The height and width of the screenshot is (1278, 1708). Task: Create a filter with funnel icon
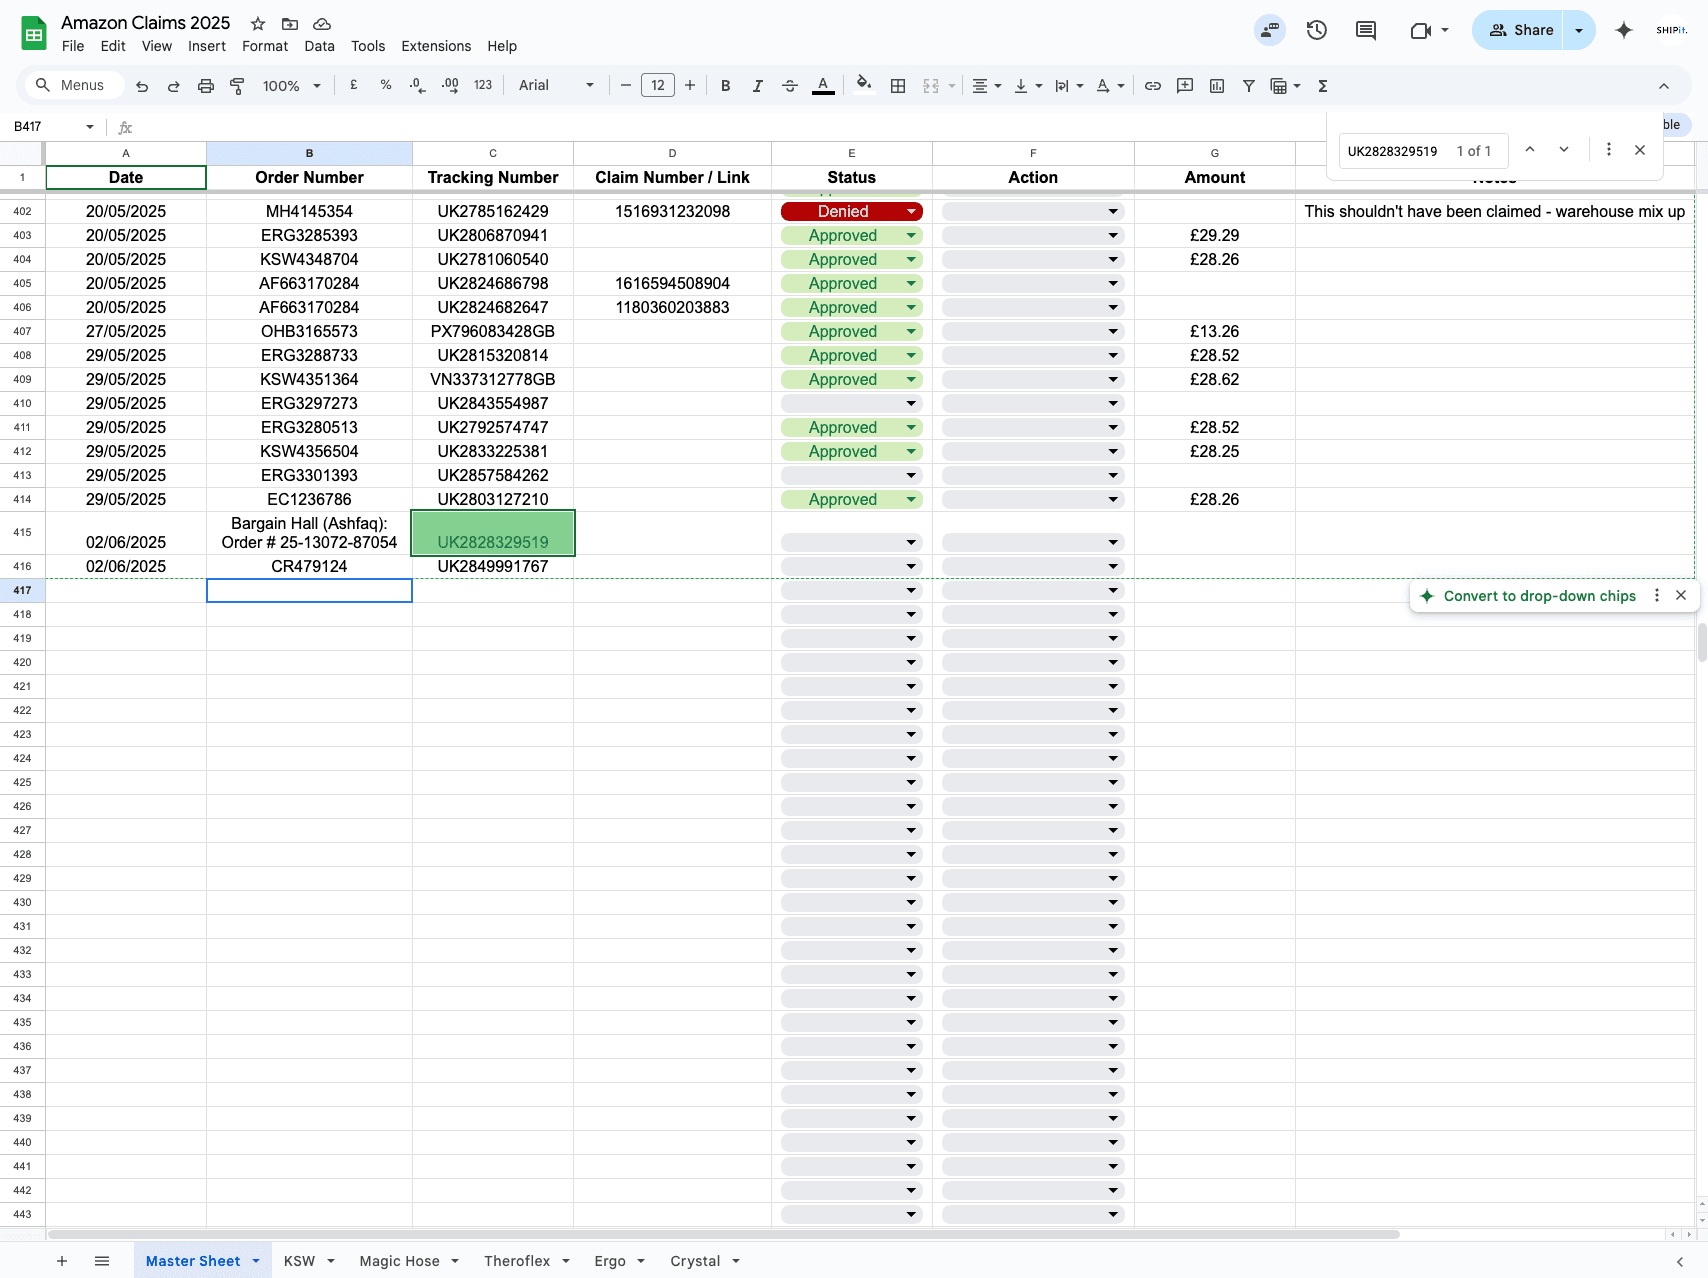pos(1249,86)
